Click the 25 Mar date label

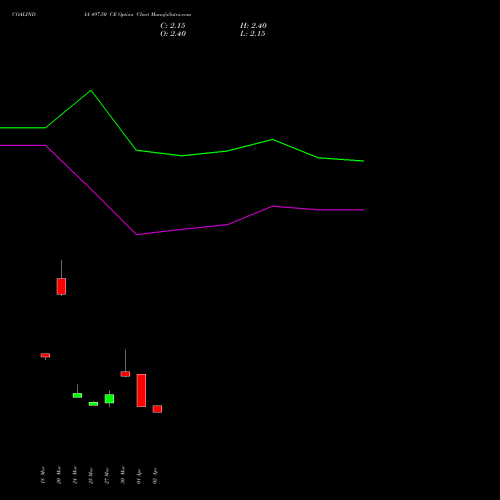point(91,475)
